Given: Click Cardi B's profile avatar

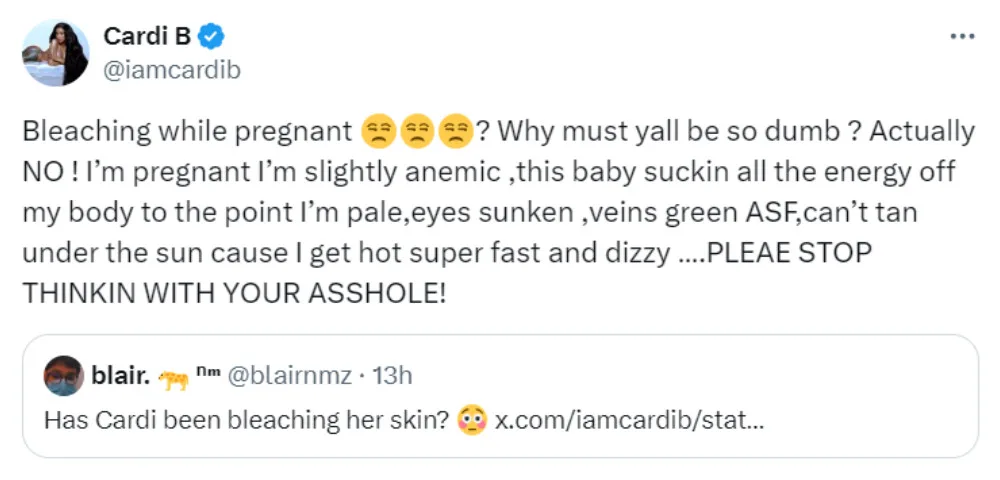Looking at the screenshot, I should pyautogui.click(x=57, y=53).
